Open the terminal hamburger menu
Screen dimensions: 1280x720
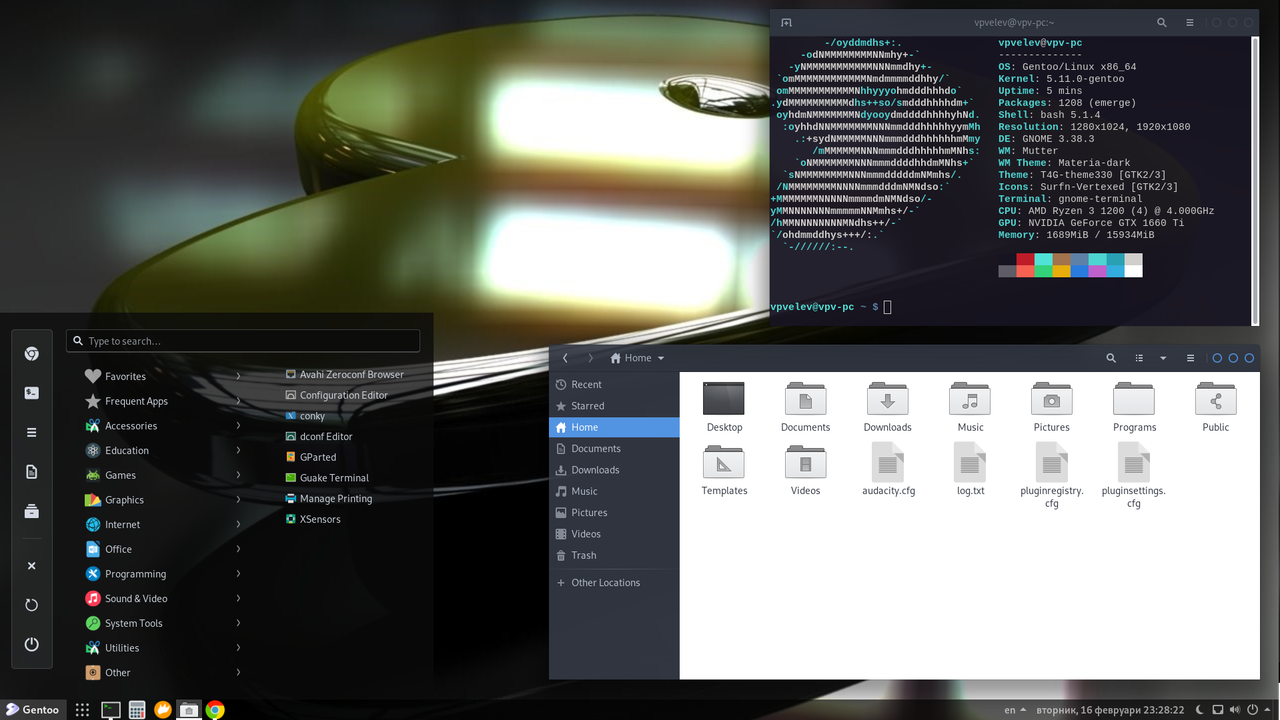(x=1189, y=22)
